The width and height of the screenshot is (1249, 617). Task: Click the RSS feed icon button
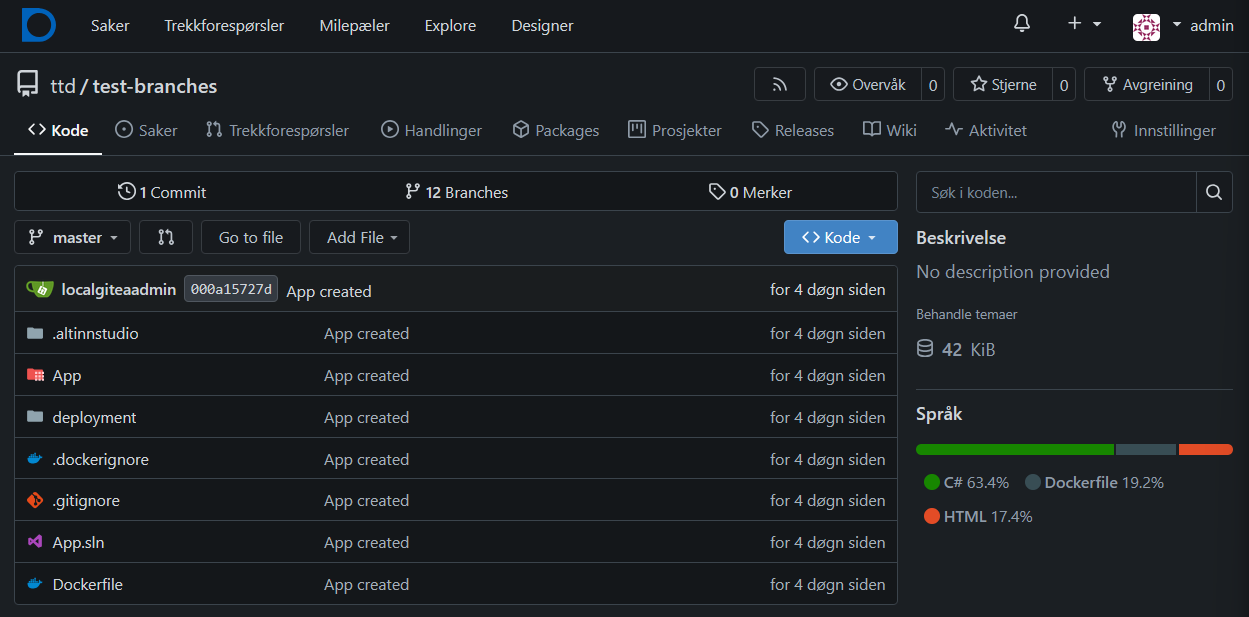click(779, 86)
